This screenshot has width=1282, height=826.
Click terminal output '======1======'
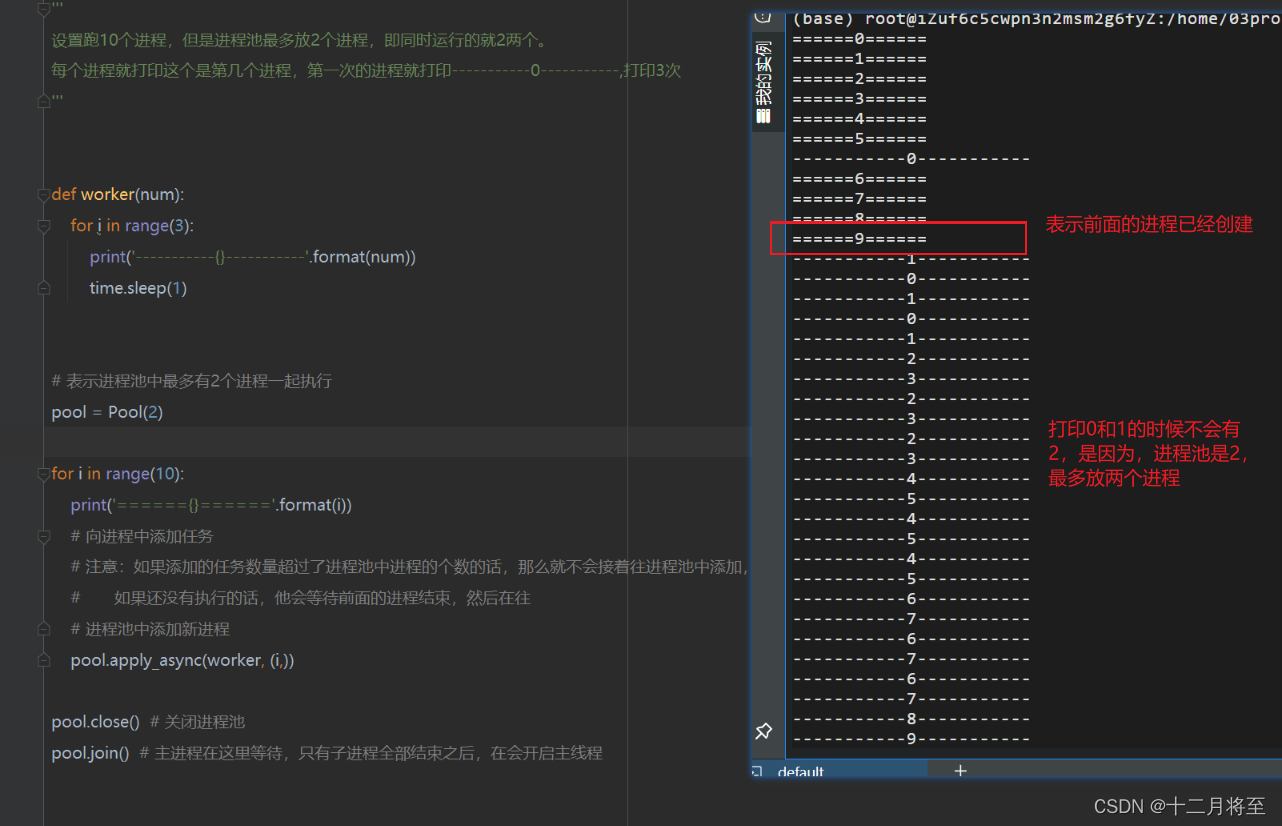(860, 59)
